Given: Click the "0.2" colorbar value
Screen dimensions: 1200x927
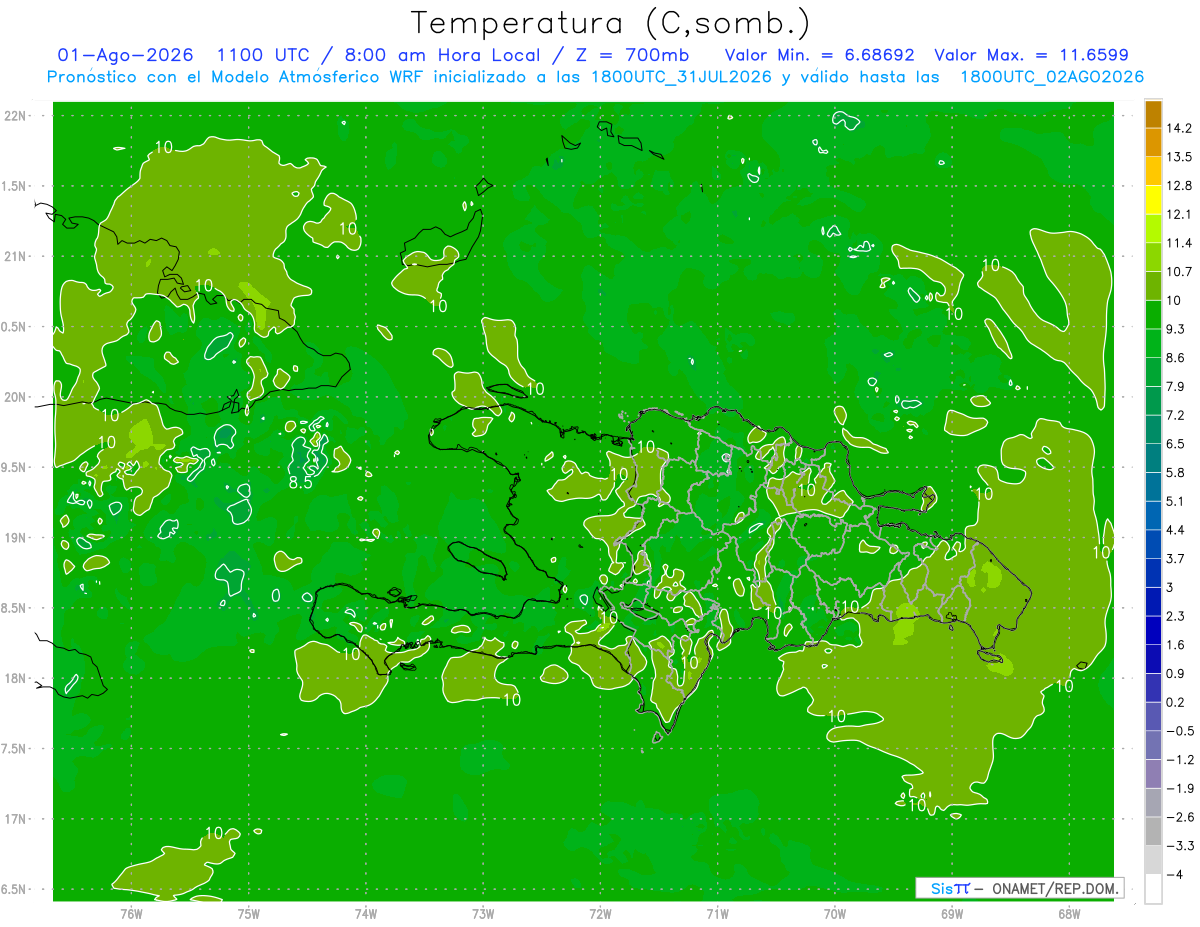Looking at the screenshot, I should [x=1176, y=702].
